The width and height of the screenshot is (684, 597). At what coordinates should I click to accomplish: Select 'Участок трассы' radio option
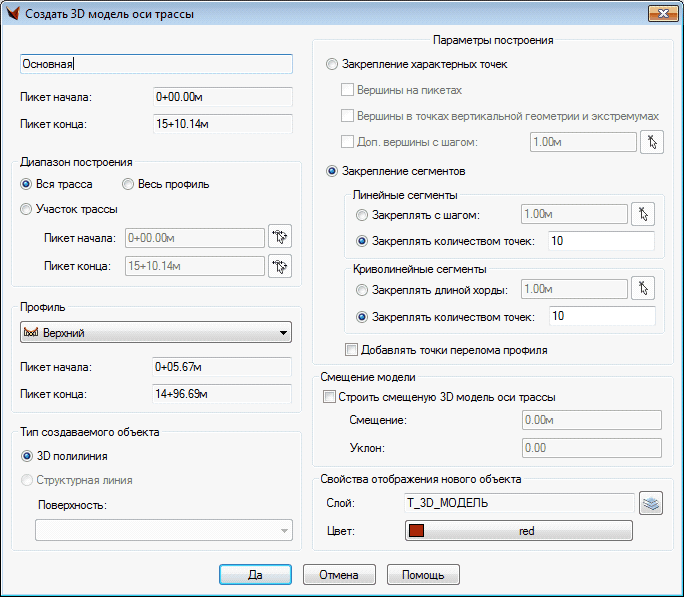[26, 209]
